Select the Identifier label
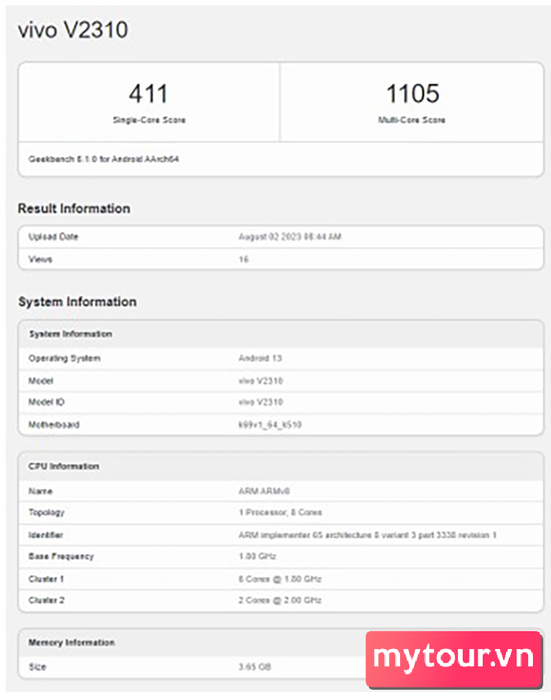Viewport: 551px width, 700px height. [46, 535]
